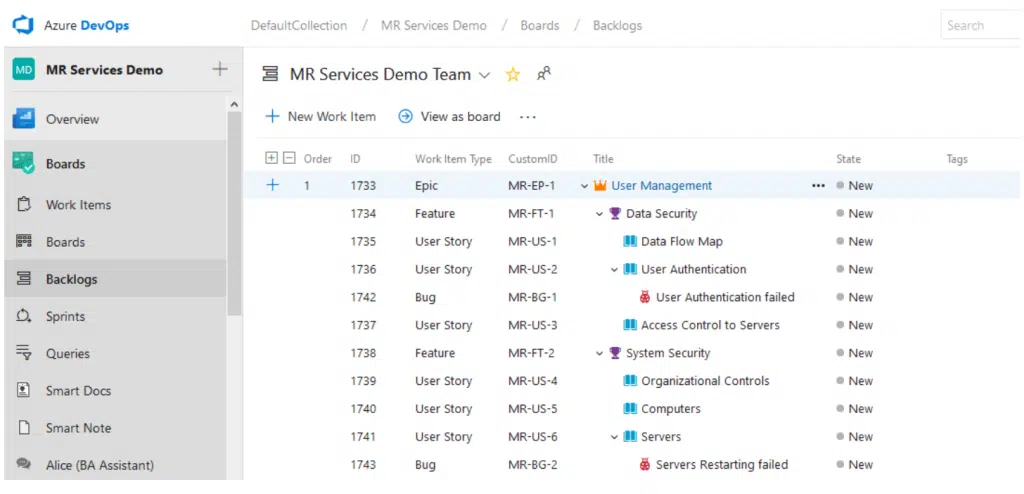Click View as board button
1024x494 pixels.
449,116
